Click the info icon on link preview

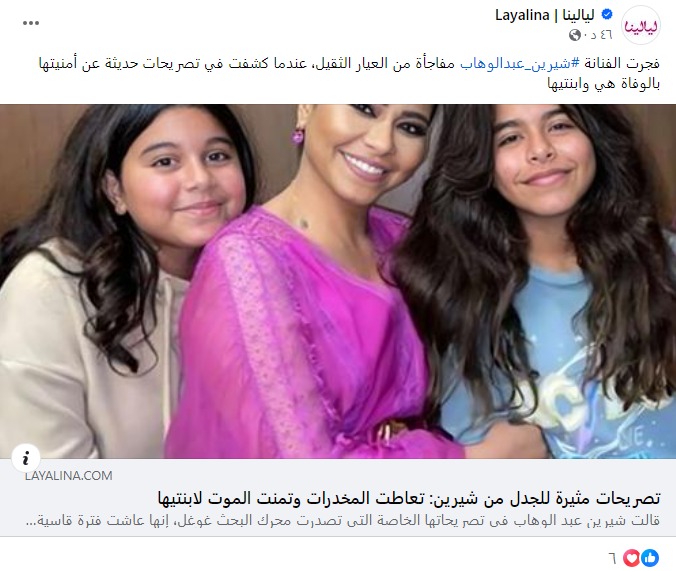(26, 458)
